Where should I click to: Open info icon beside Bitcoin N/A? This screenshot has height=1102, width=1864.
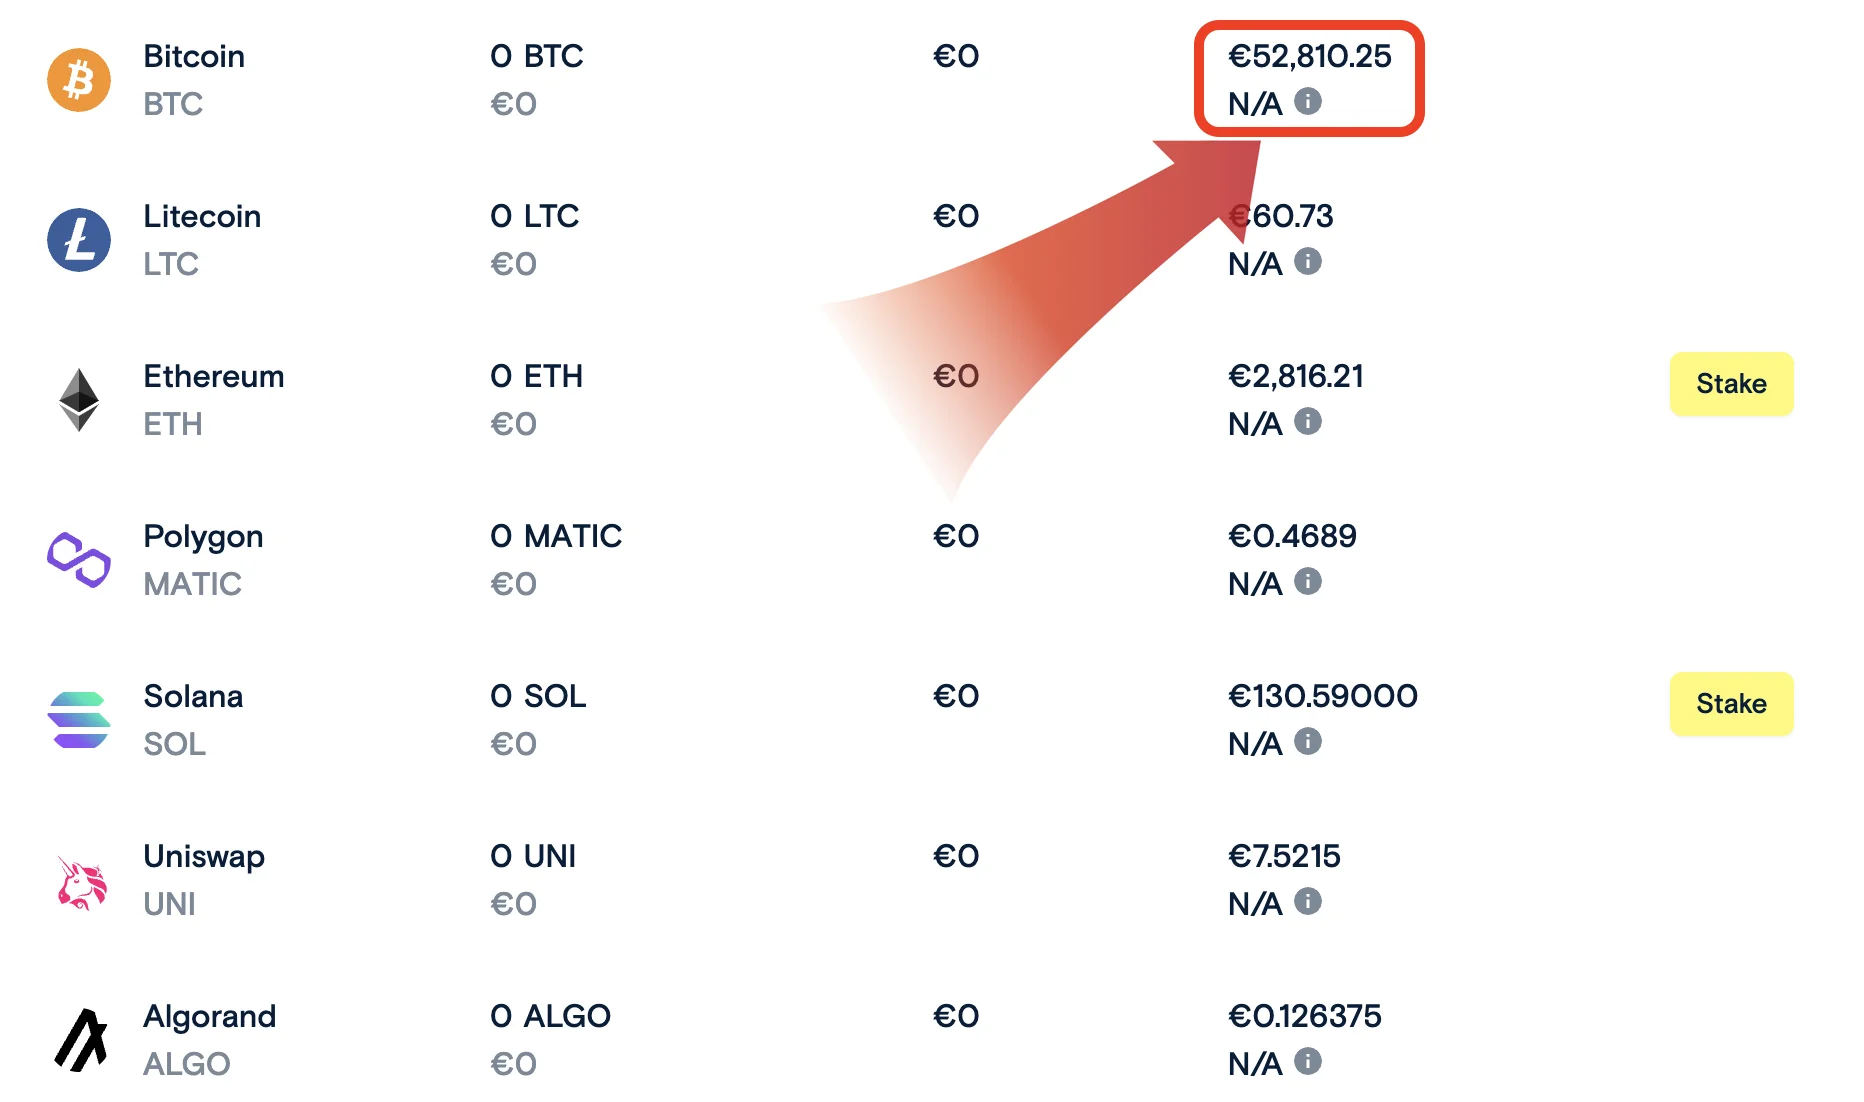pos(1308,102)
